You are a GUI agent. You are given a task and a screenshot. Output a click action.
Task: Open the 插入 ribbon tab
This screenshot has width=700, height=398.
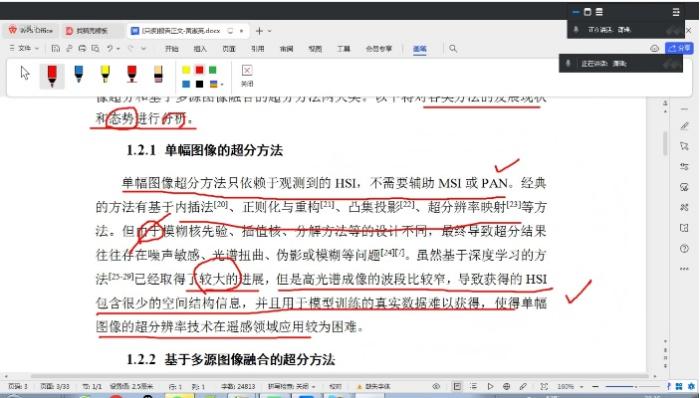click(200, 49)
